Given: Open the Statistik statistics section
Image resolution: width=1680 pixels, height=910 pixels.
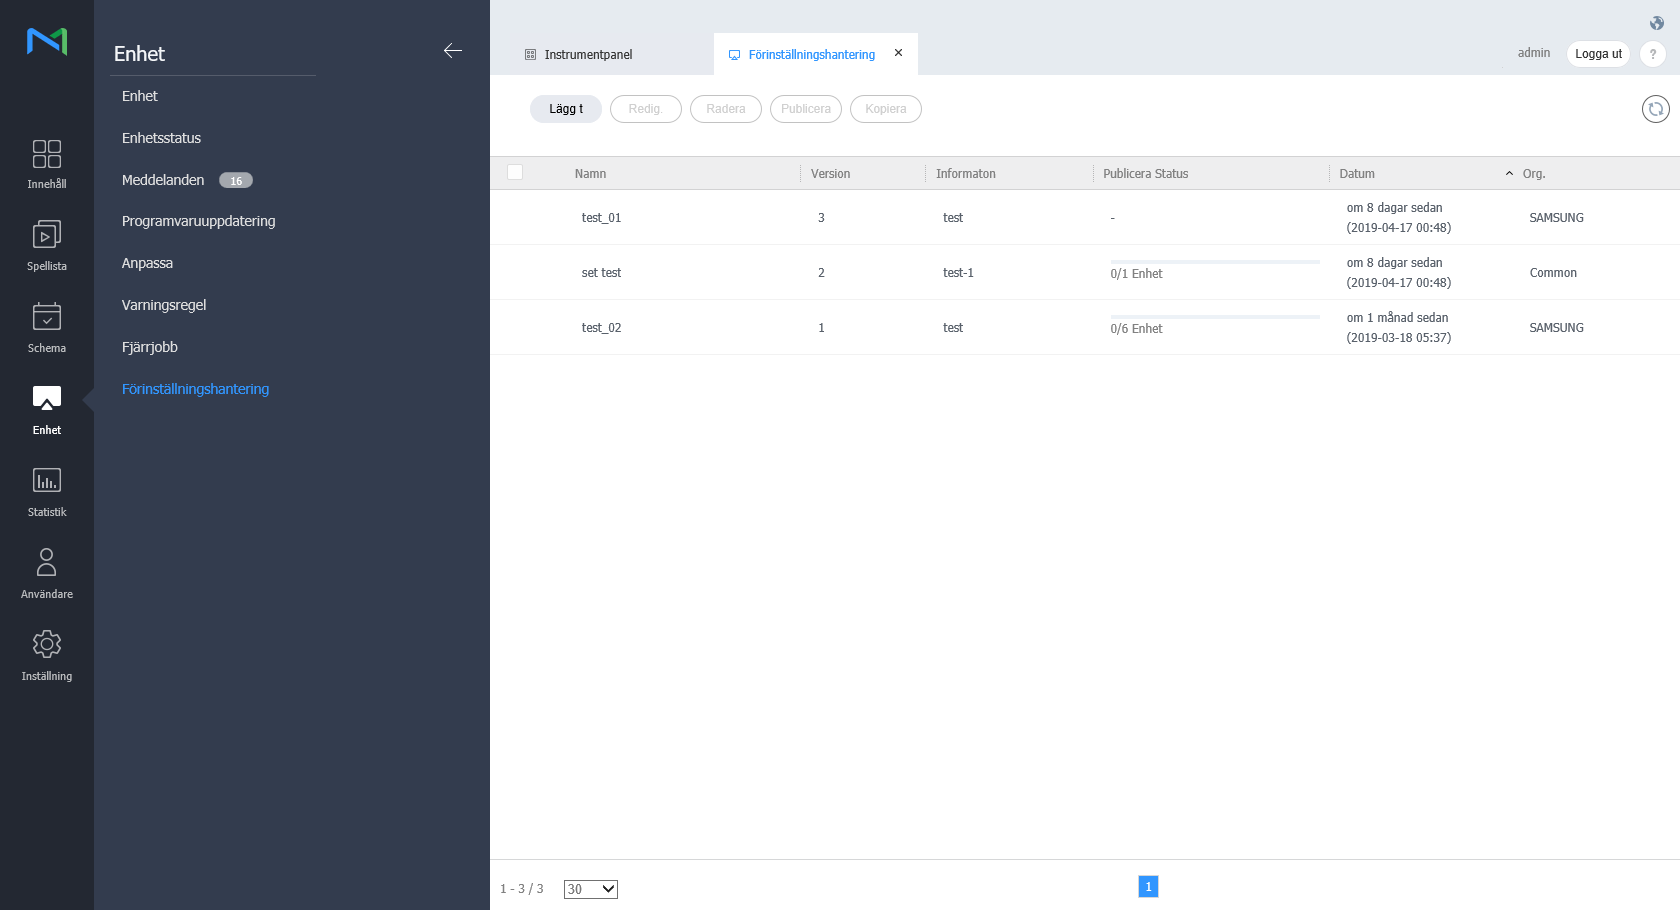Looking at the screenshot, I should point(47,492).
